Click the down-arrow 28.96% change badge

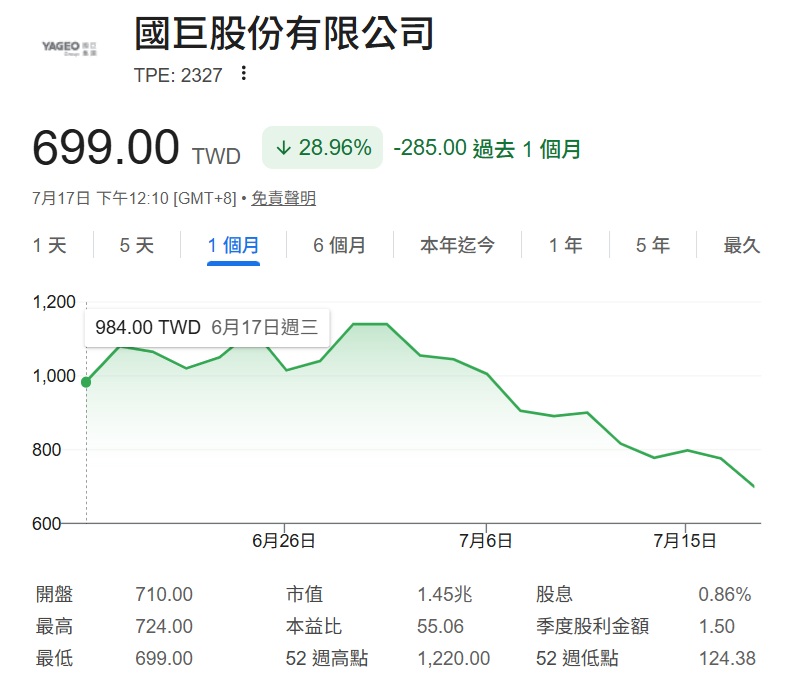(322, 147)
